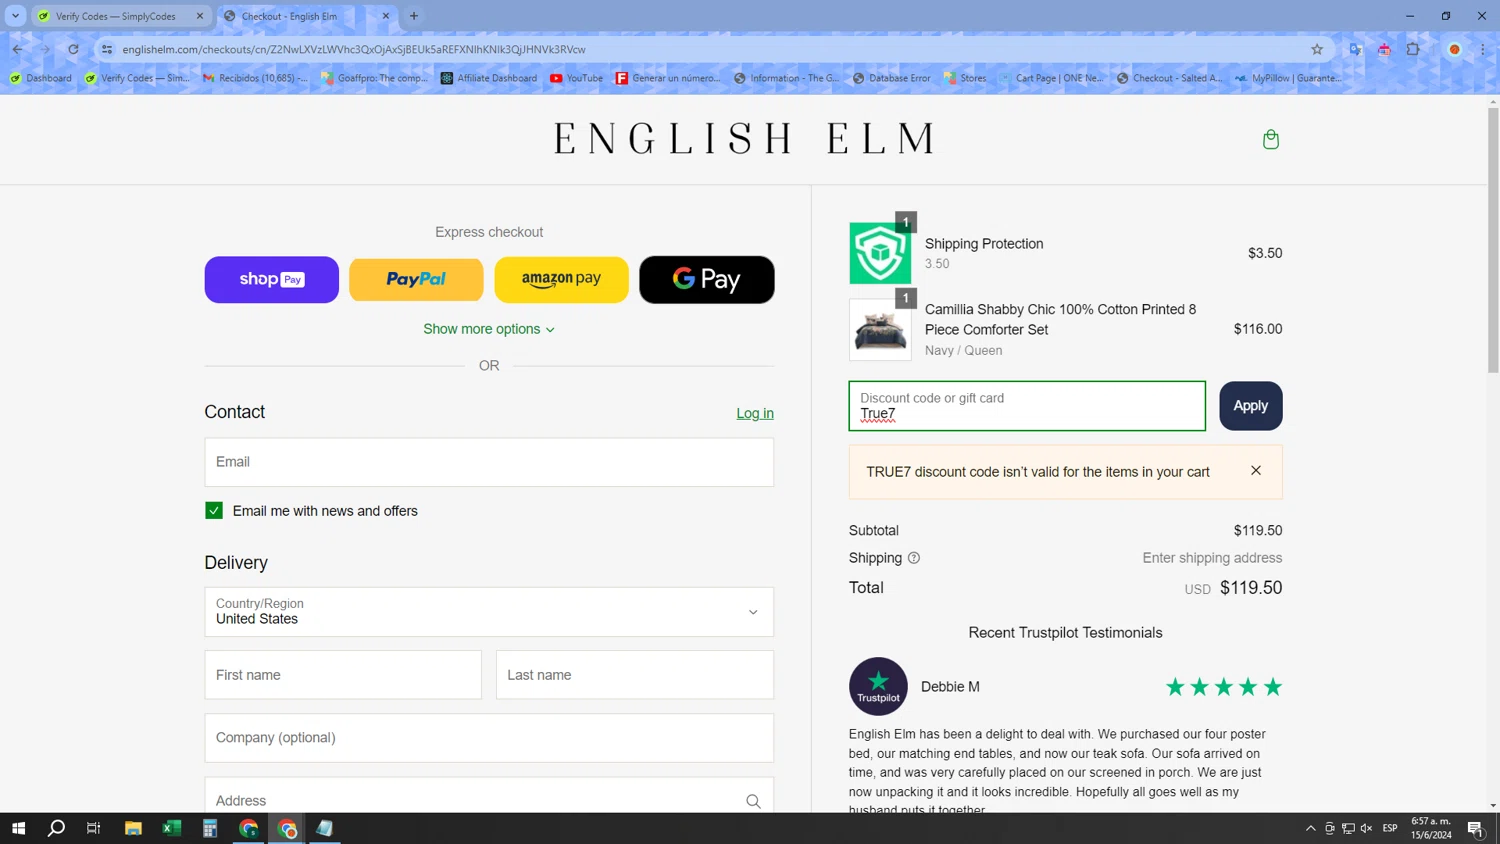Expand Show more options for express checkout
The height and width of the screenshot is (844, 1500).
tap(489, 329)
